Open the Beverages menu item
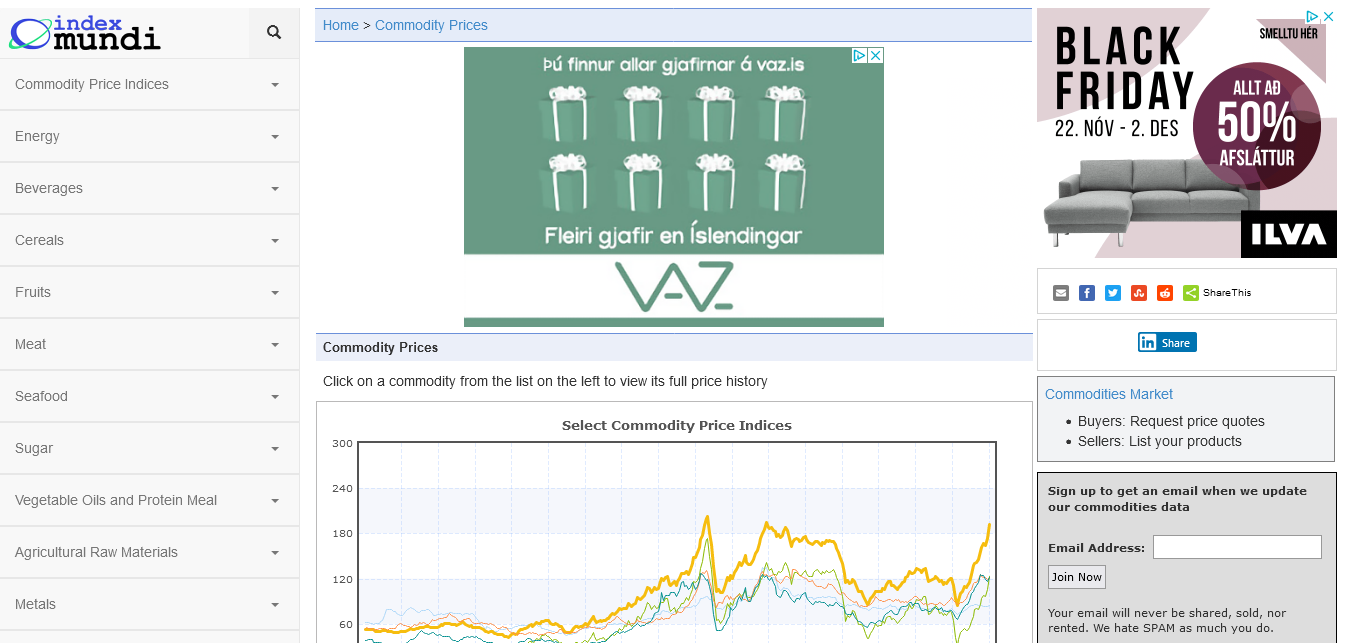This screenshot has width=1366, height=643. click(49, 188)
